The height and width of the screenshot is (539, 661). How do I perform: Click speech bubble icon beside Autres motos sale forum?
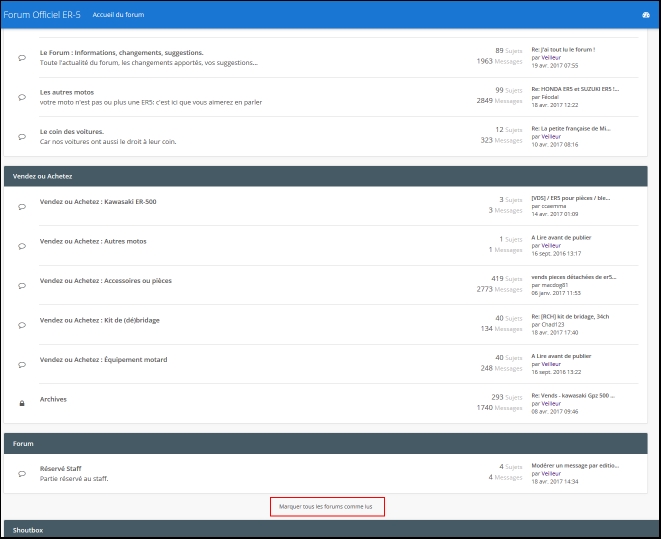22,247
